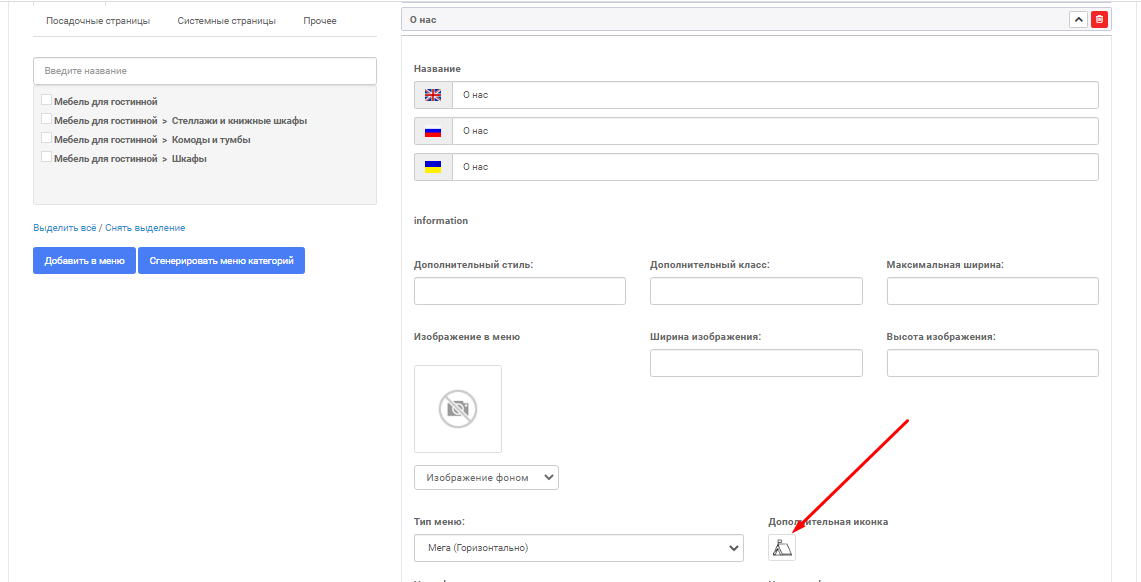Select menu image placeholder thumbnail
The image size is (1141, 582).
pyautogui.click(x=458, y=409)
